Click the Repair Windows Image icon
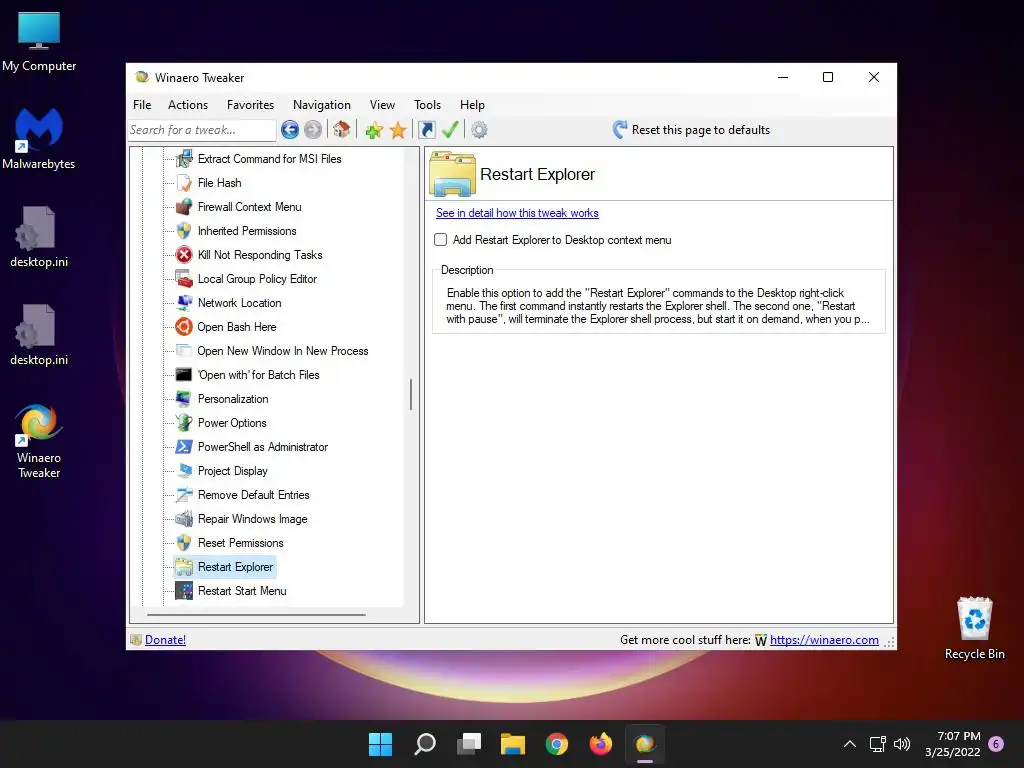 click(185, 519)
